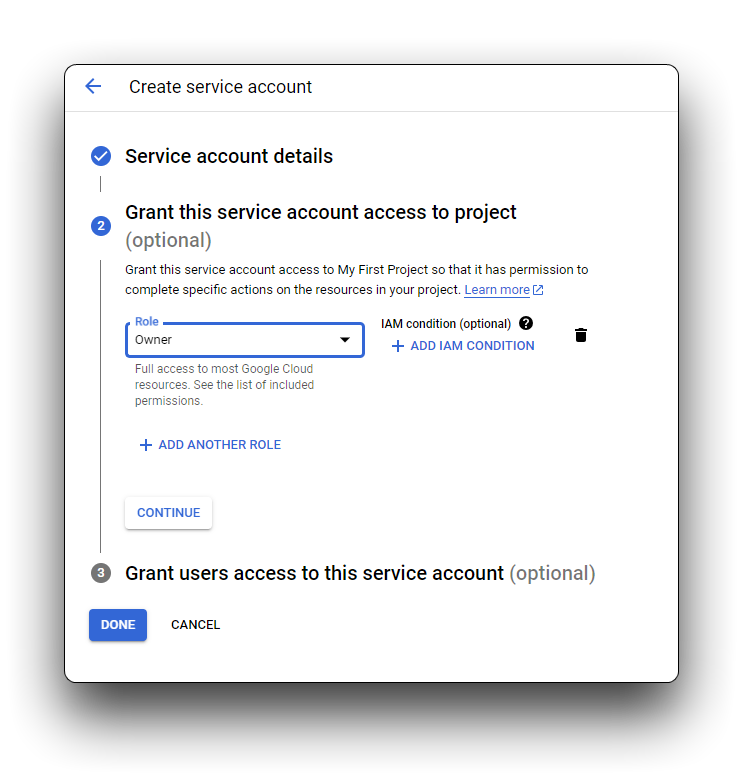Expand Grant users access to this service account
743x779 pixels.
(360, 573)
